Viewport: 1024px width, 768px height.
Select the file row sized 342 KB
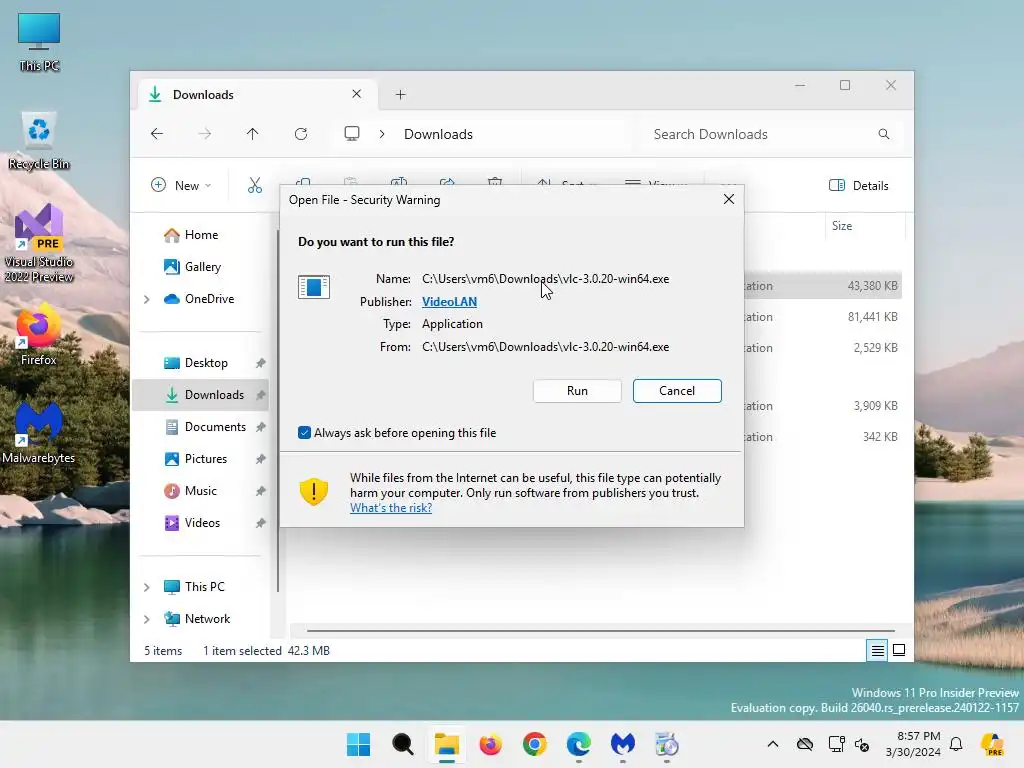coord(823,437)
